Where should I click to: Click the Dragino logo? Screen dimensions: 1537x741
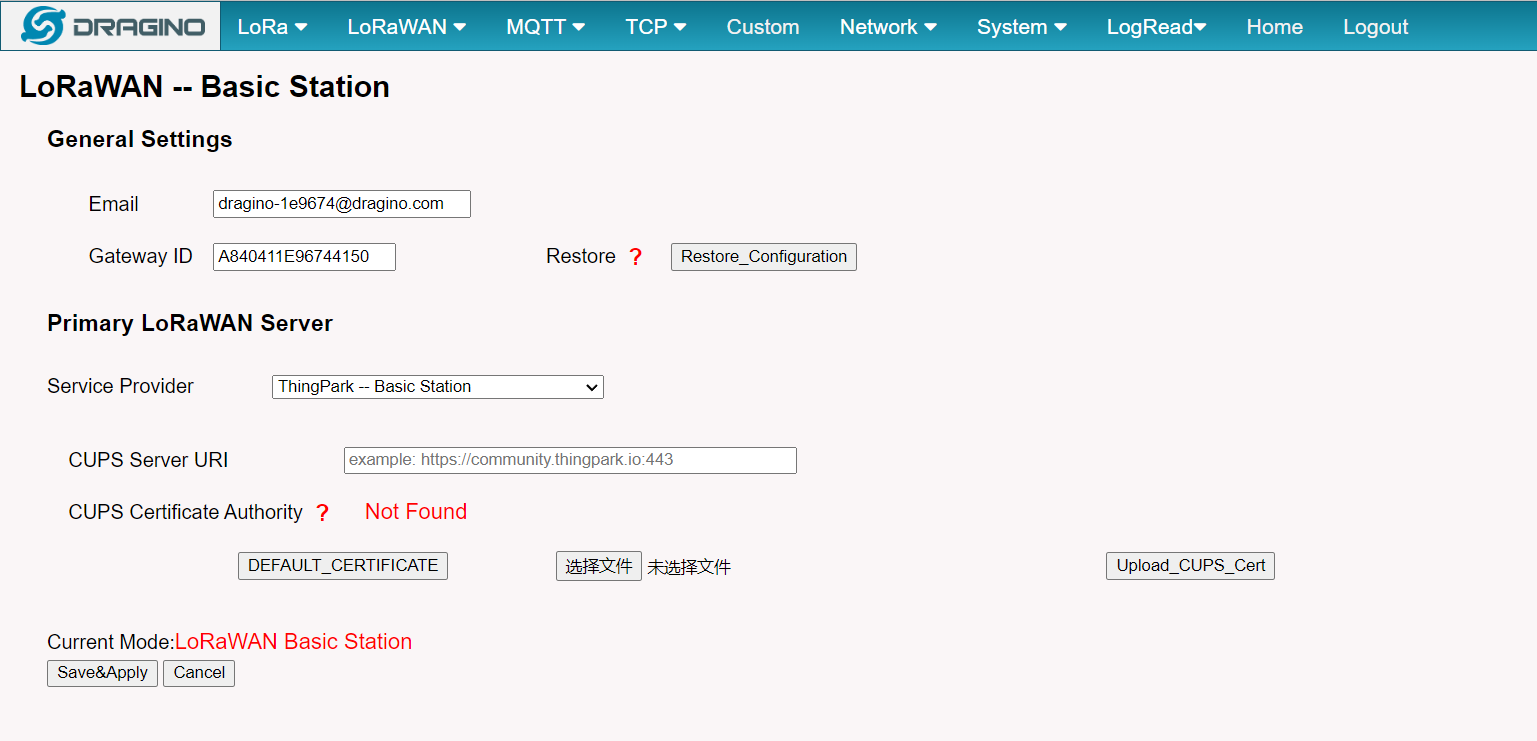point(111,26)
